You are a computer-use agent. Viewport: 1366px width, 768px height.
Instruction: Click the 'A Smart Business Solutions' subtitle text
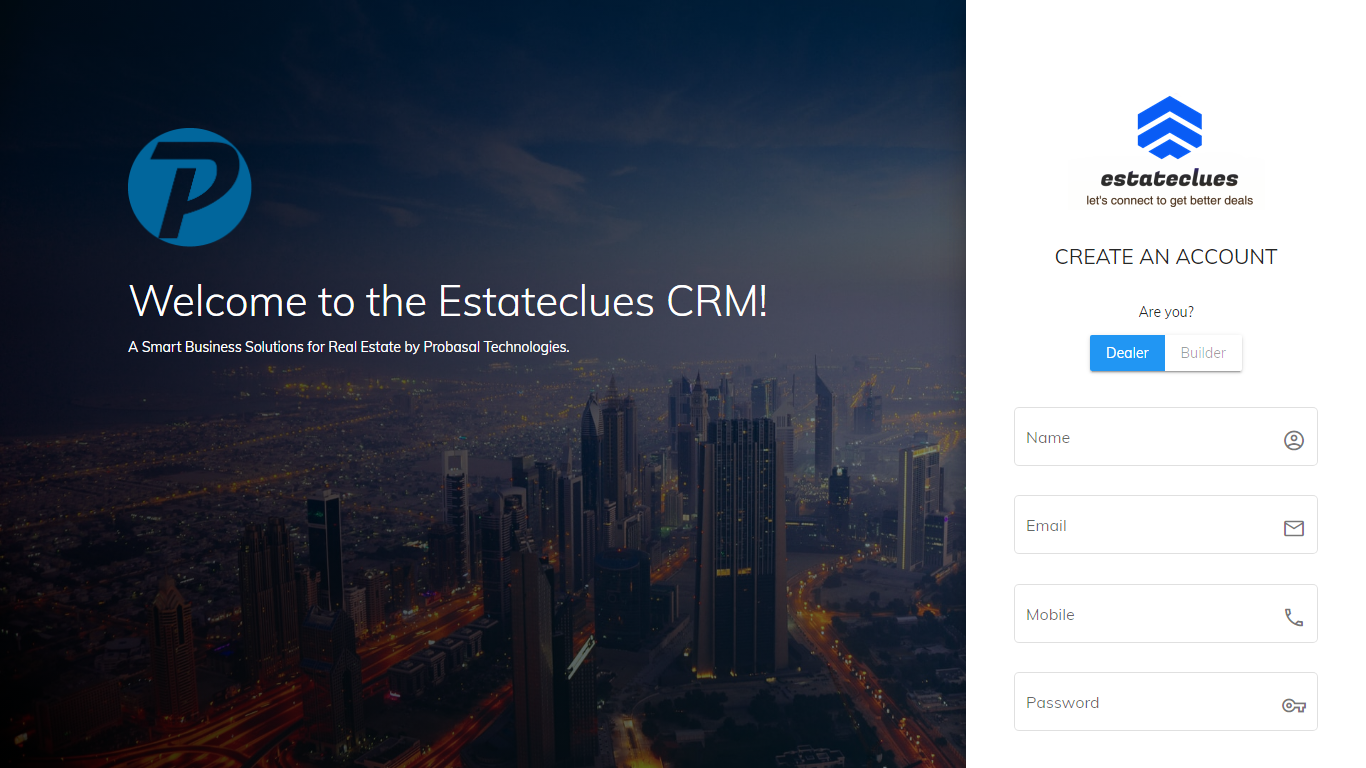(x=250, y=347)
